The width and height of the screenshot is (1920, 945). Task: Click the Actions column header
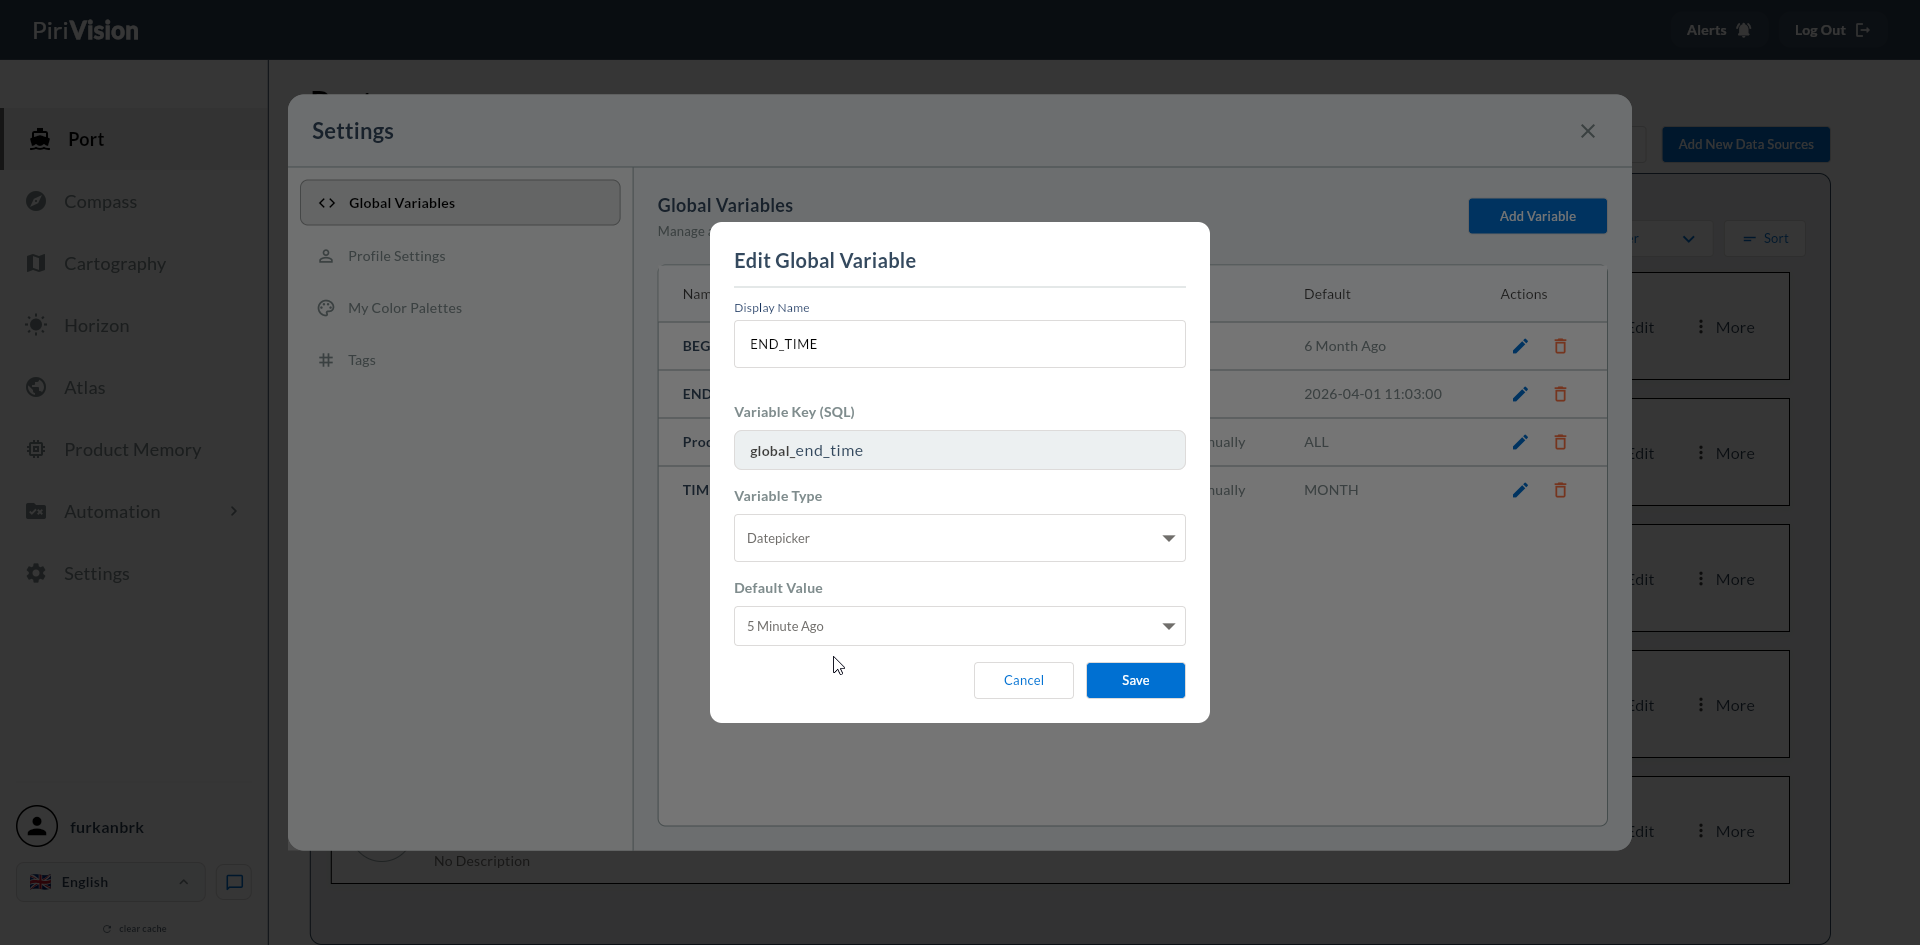pos(1523,294)
